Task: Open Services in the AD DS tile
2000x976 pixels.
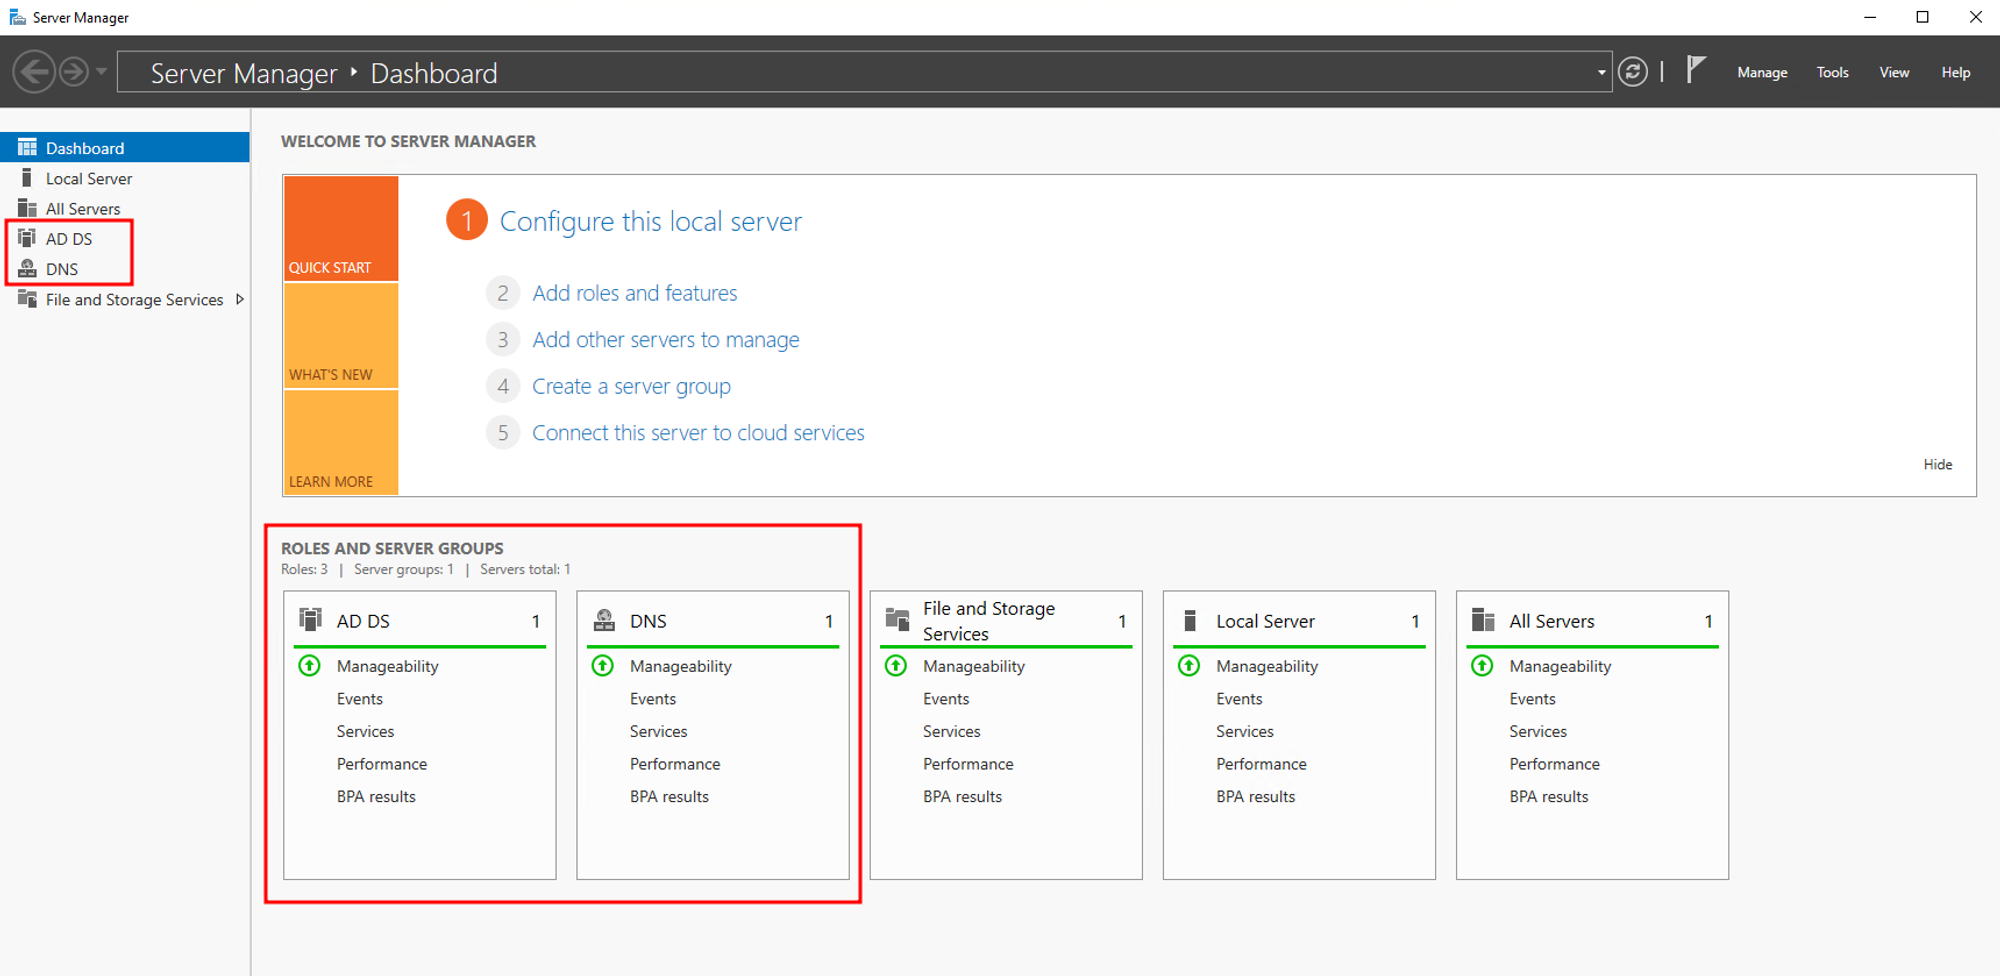Action: (365, 731)
